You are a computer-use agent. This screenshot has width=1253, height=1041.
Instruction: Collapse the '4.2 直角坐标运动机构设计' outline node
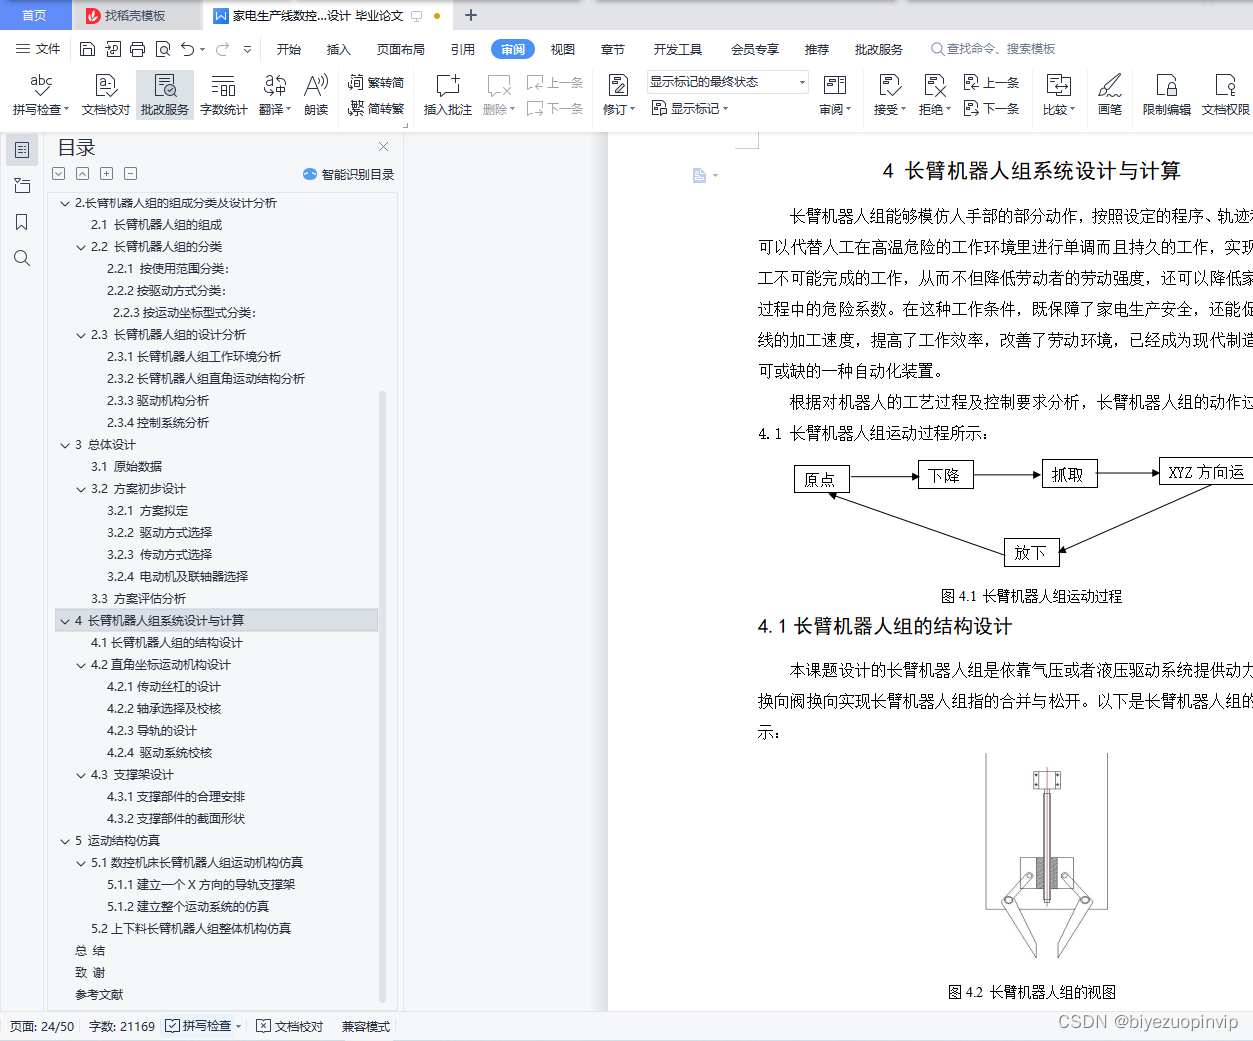point(81,665)
